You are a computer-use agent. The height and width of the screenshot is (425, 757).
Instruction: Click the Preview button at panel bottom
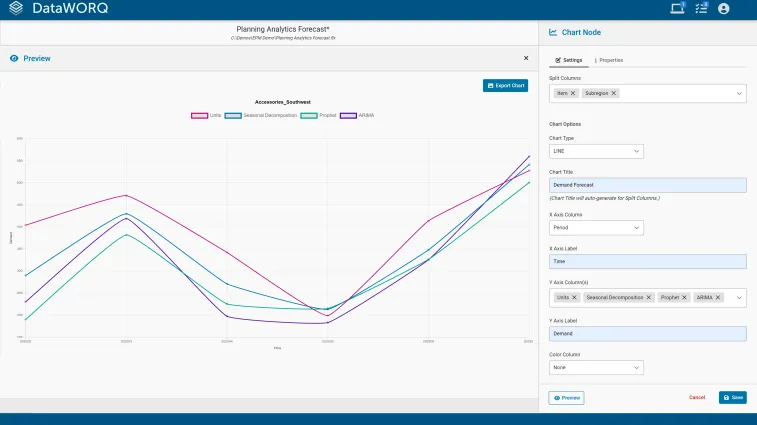click(x=566, y=398)
